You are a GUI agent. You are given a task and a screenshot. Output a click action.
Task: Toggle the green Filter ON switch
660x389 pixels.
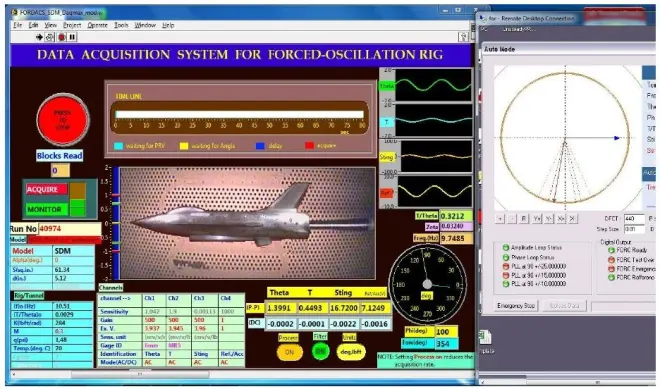pos(320,351)
